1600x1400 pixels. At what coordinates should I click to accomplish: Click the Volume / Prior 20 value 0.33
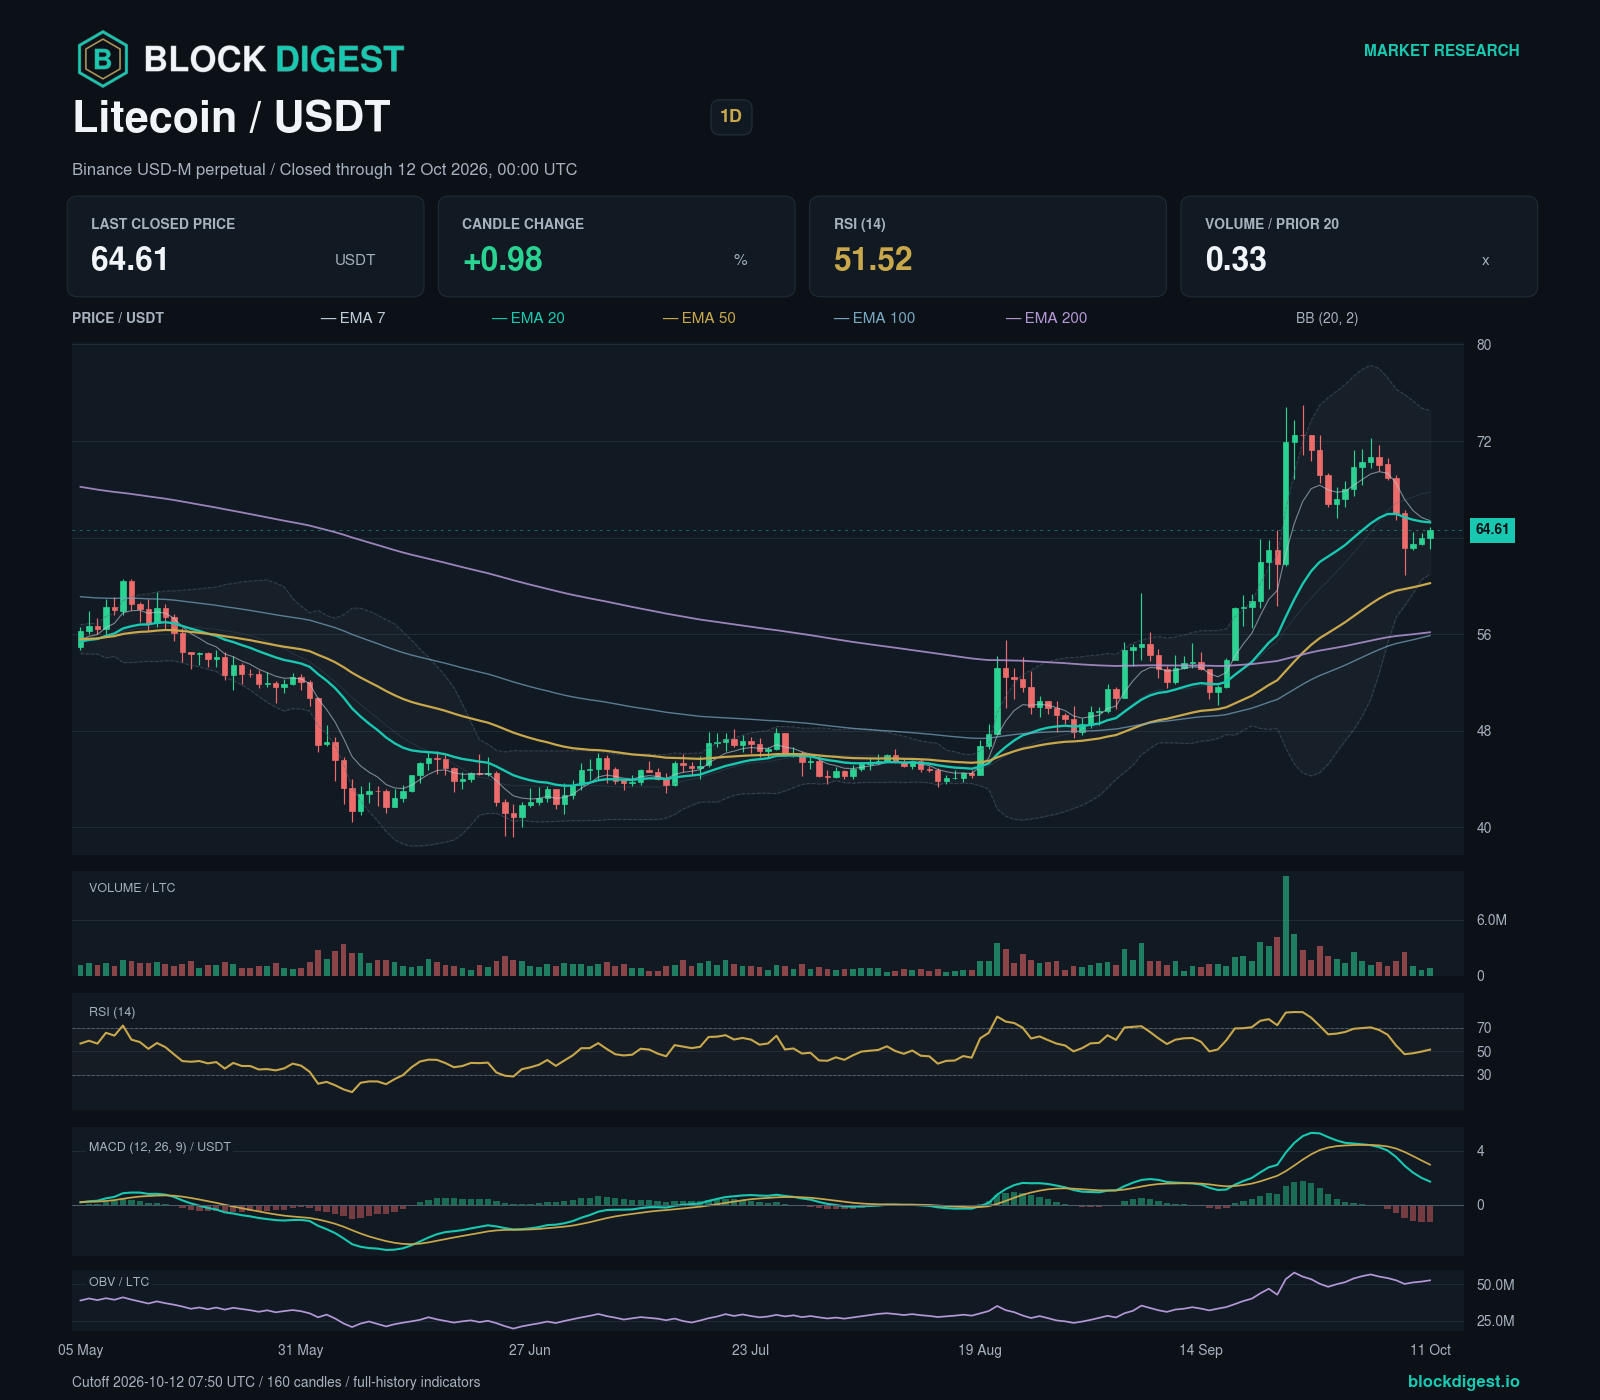(x=1236, y=260)
